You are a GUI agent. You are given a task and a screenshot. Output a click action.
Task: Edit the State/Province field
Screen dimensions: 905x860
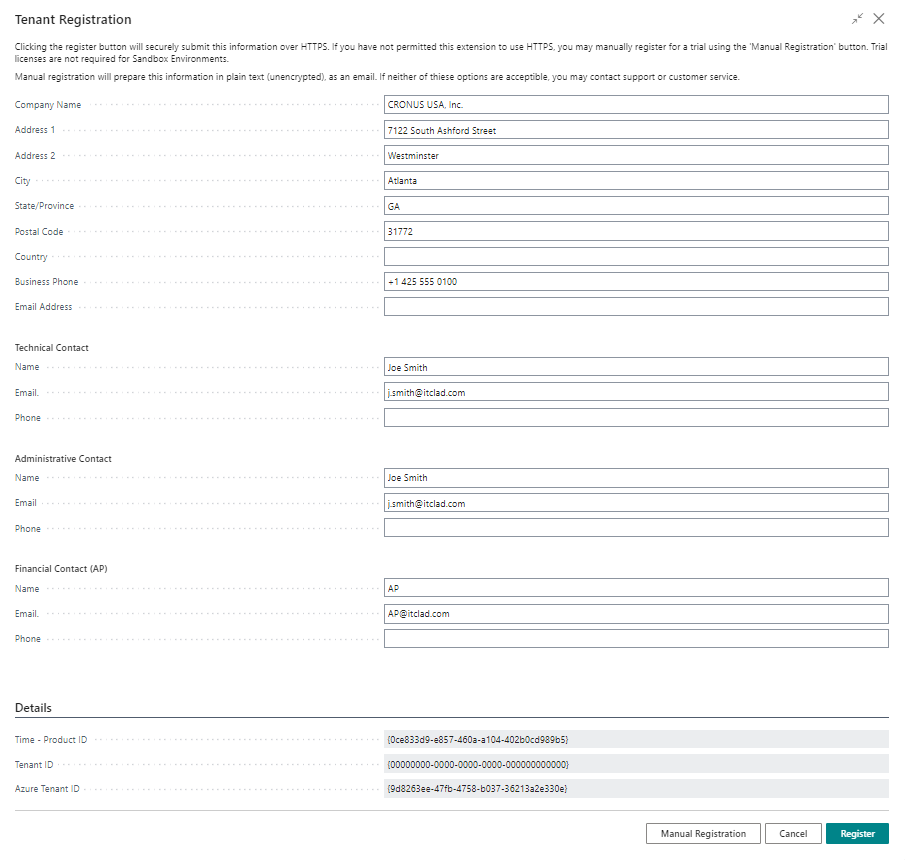(636, 206)
